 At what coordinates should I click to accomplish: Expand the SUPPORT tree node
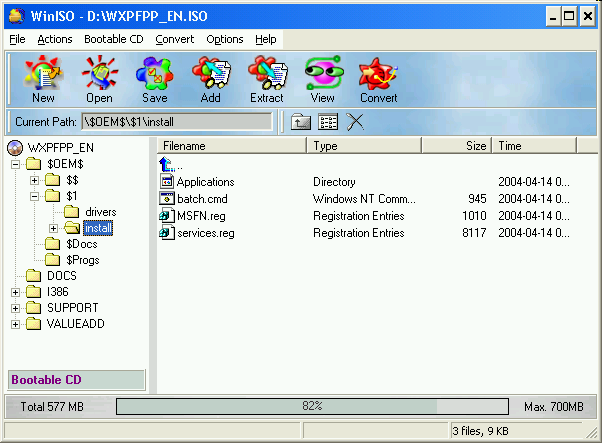pyautogui.click(x=15, y=308)
